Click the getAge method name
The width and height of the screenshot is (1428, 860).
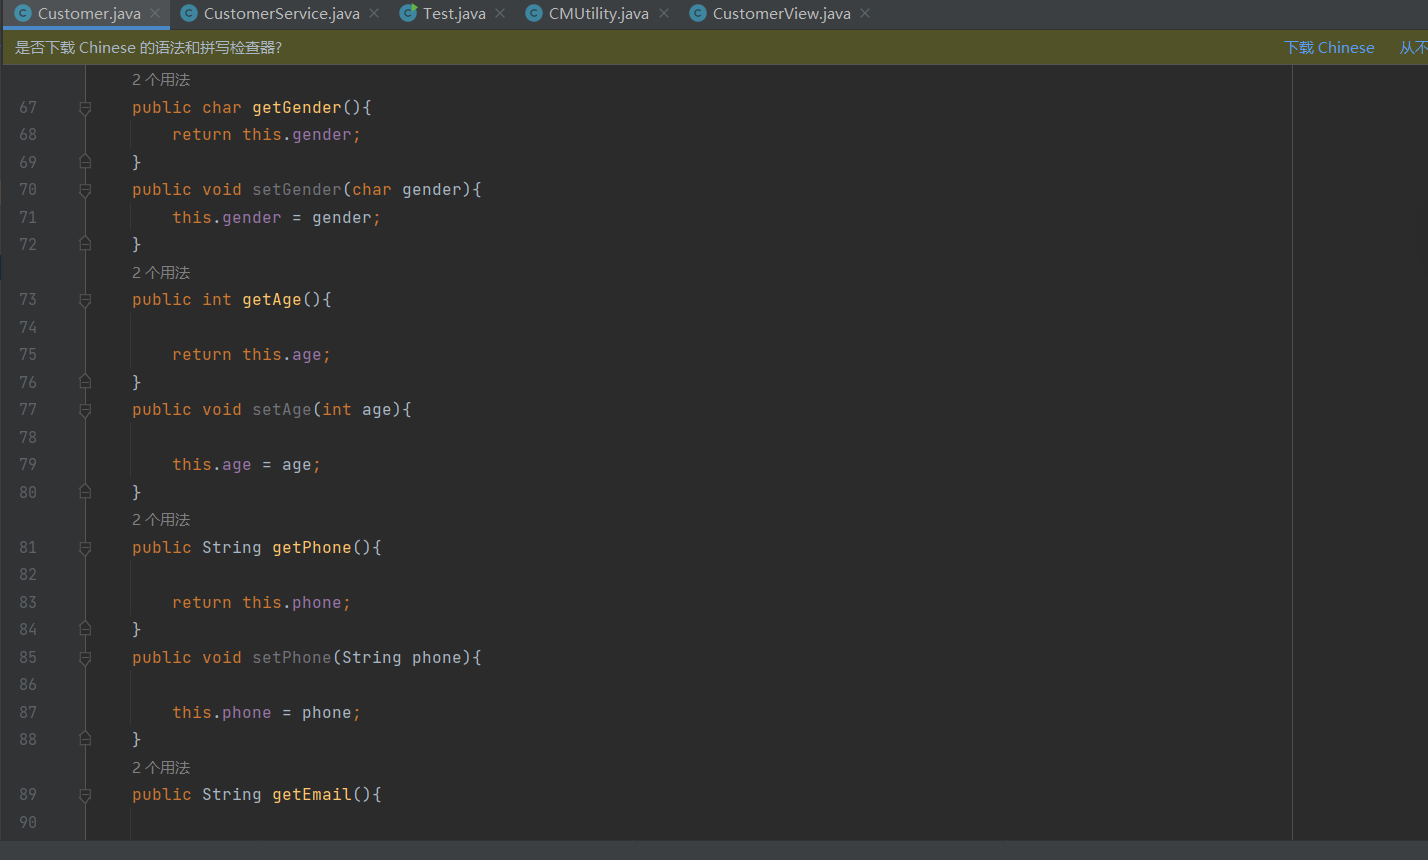point(272,300)
